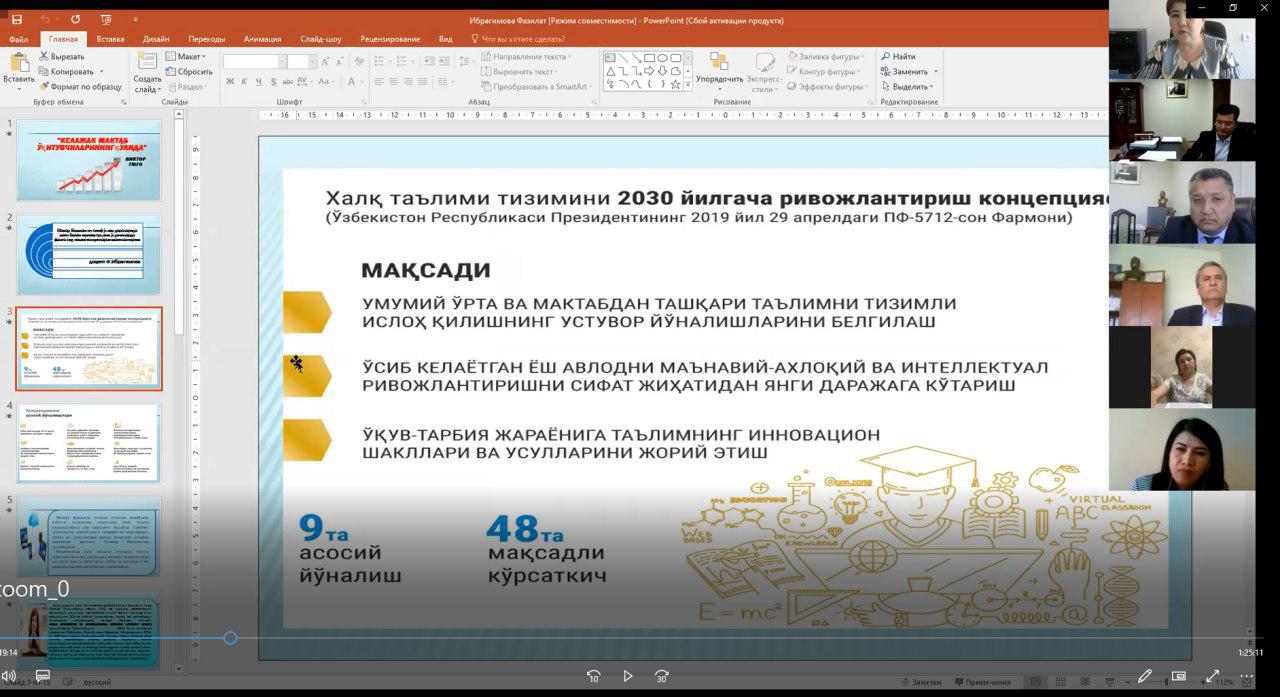The image size is (1280, 697).
Task: Select slide 2 thumbnail with blue circles
Action: (89, 254)
